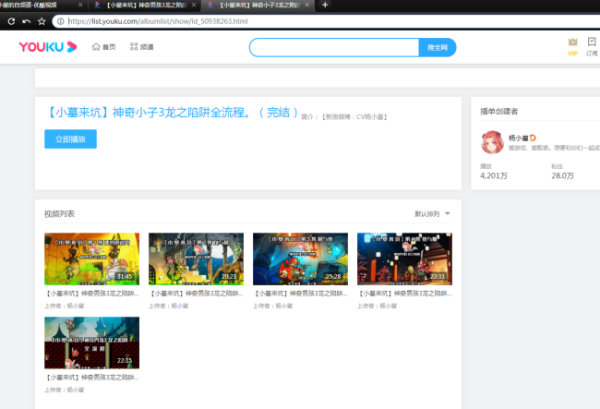Bookmark page with the star icon
The image size is (600, 409).
point(41,20)
